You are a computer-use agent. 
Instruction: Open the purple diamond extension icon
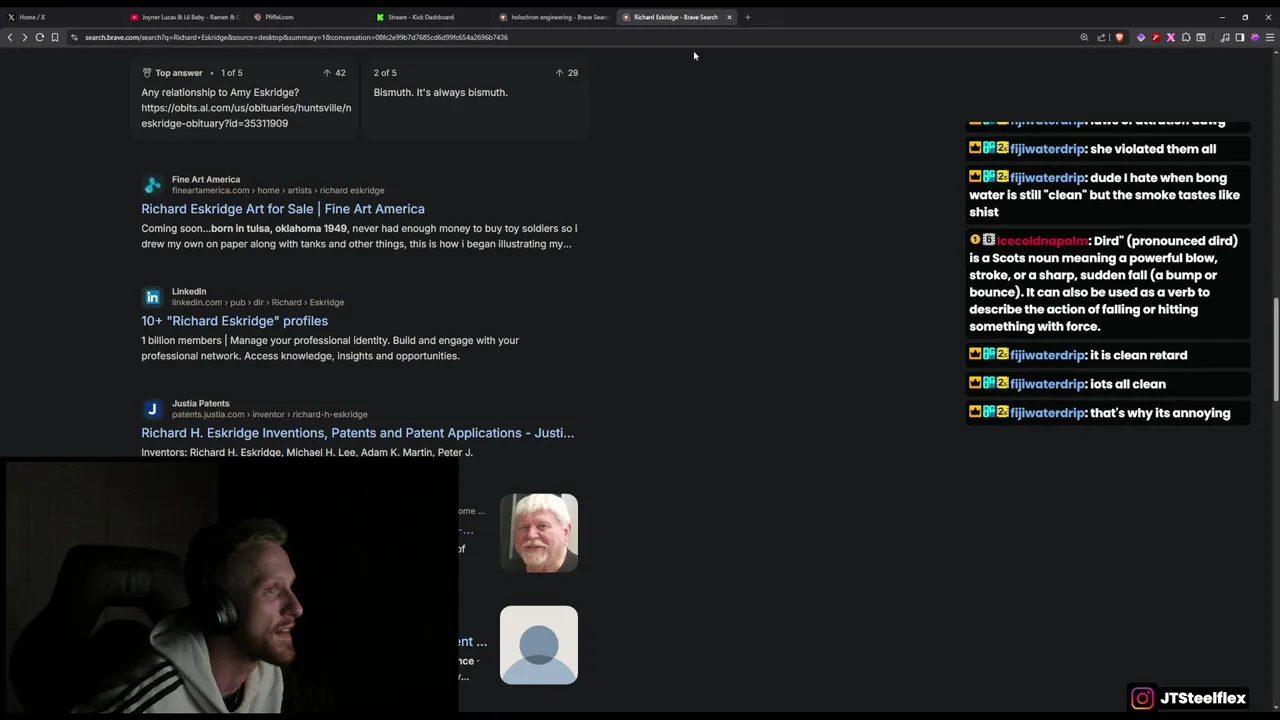coord(1141,37)
